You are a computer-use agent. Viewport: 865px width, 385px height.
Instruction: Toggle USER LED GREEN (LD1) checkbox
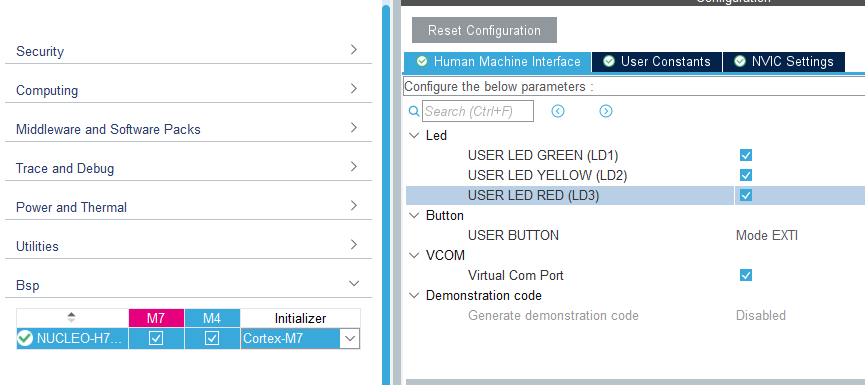(x=746, y=155)
